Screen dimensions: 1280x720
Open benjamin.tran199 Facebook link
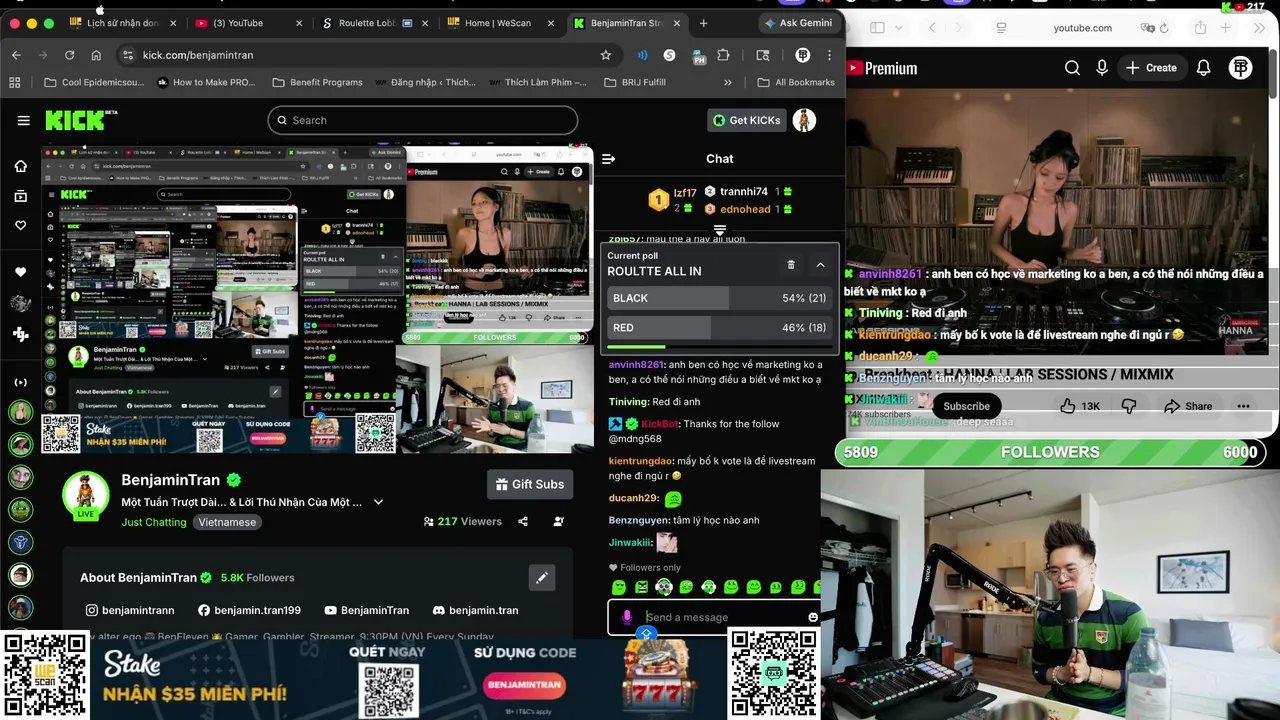click(249, 610)
